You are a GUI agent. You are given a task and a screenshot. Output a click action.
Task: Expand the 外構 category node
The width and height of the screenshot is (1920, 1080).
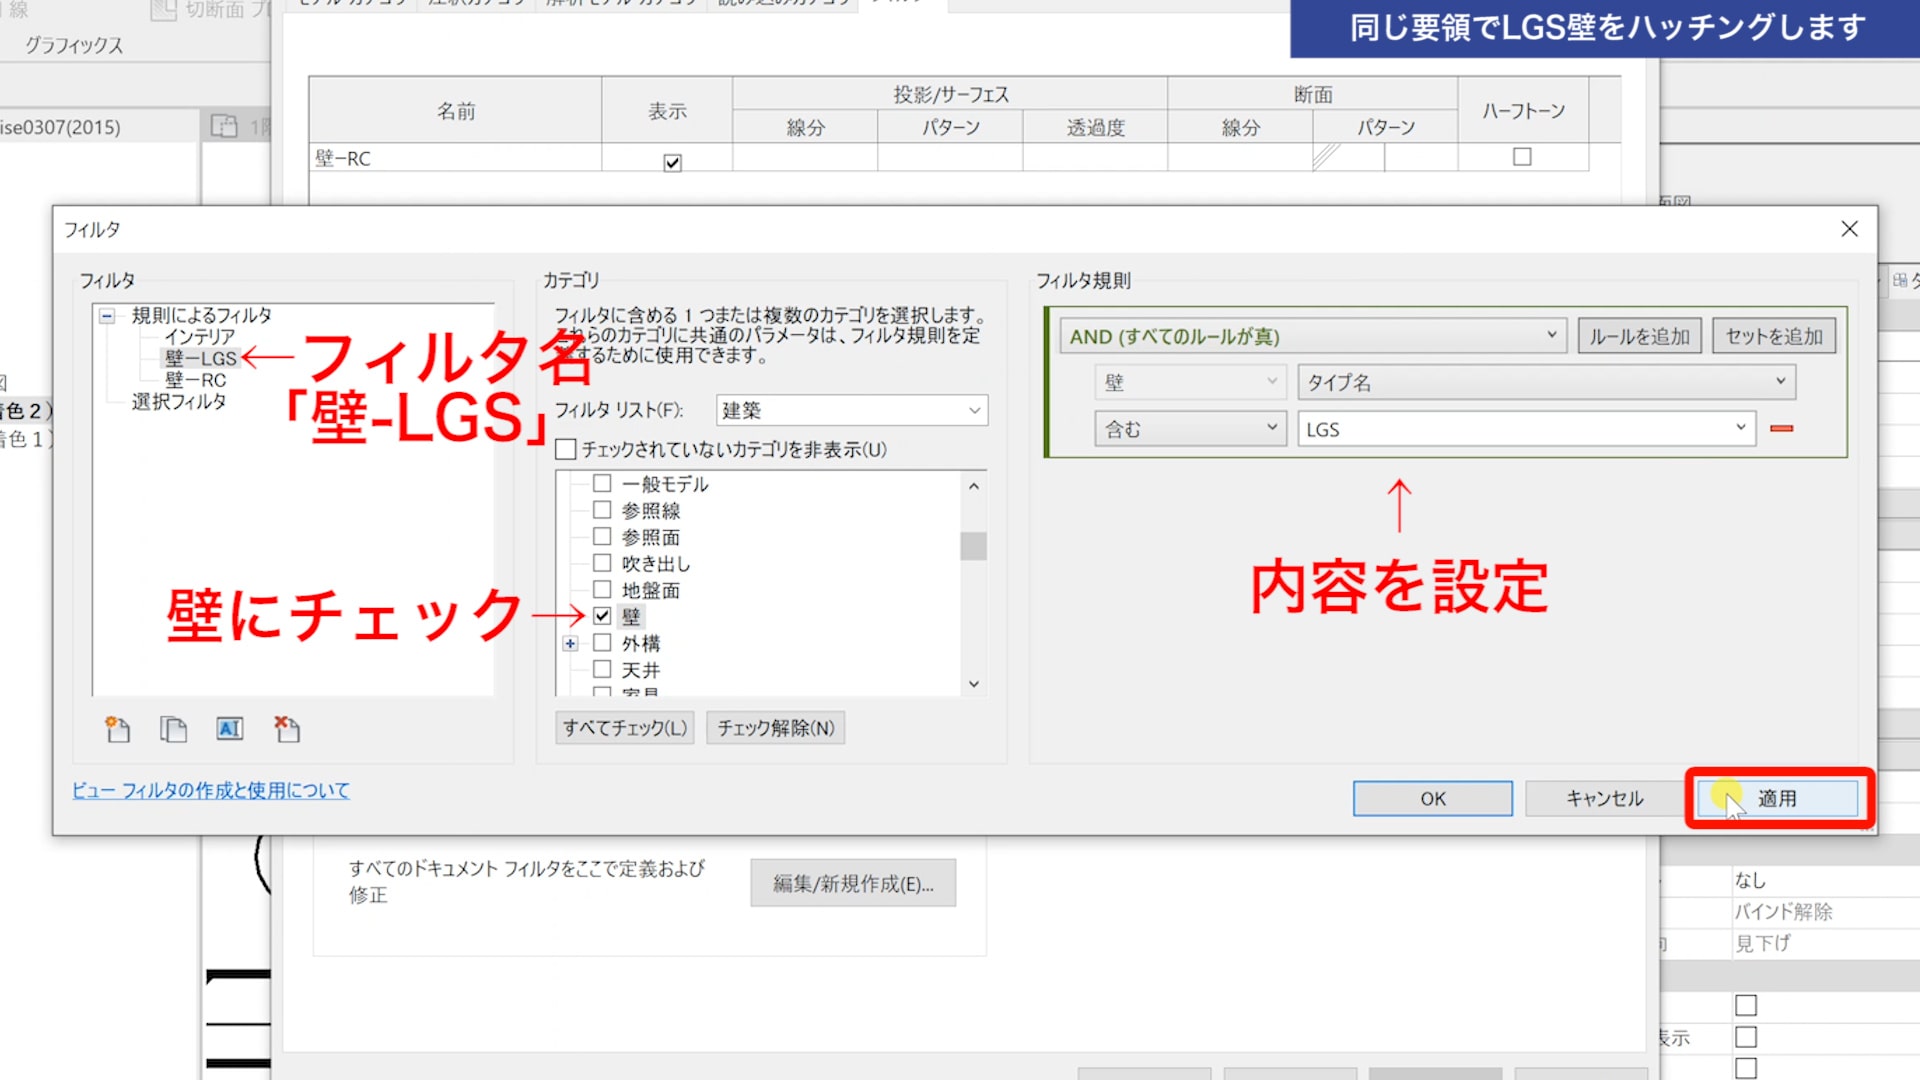(x=570, y=643)
